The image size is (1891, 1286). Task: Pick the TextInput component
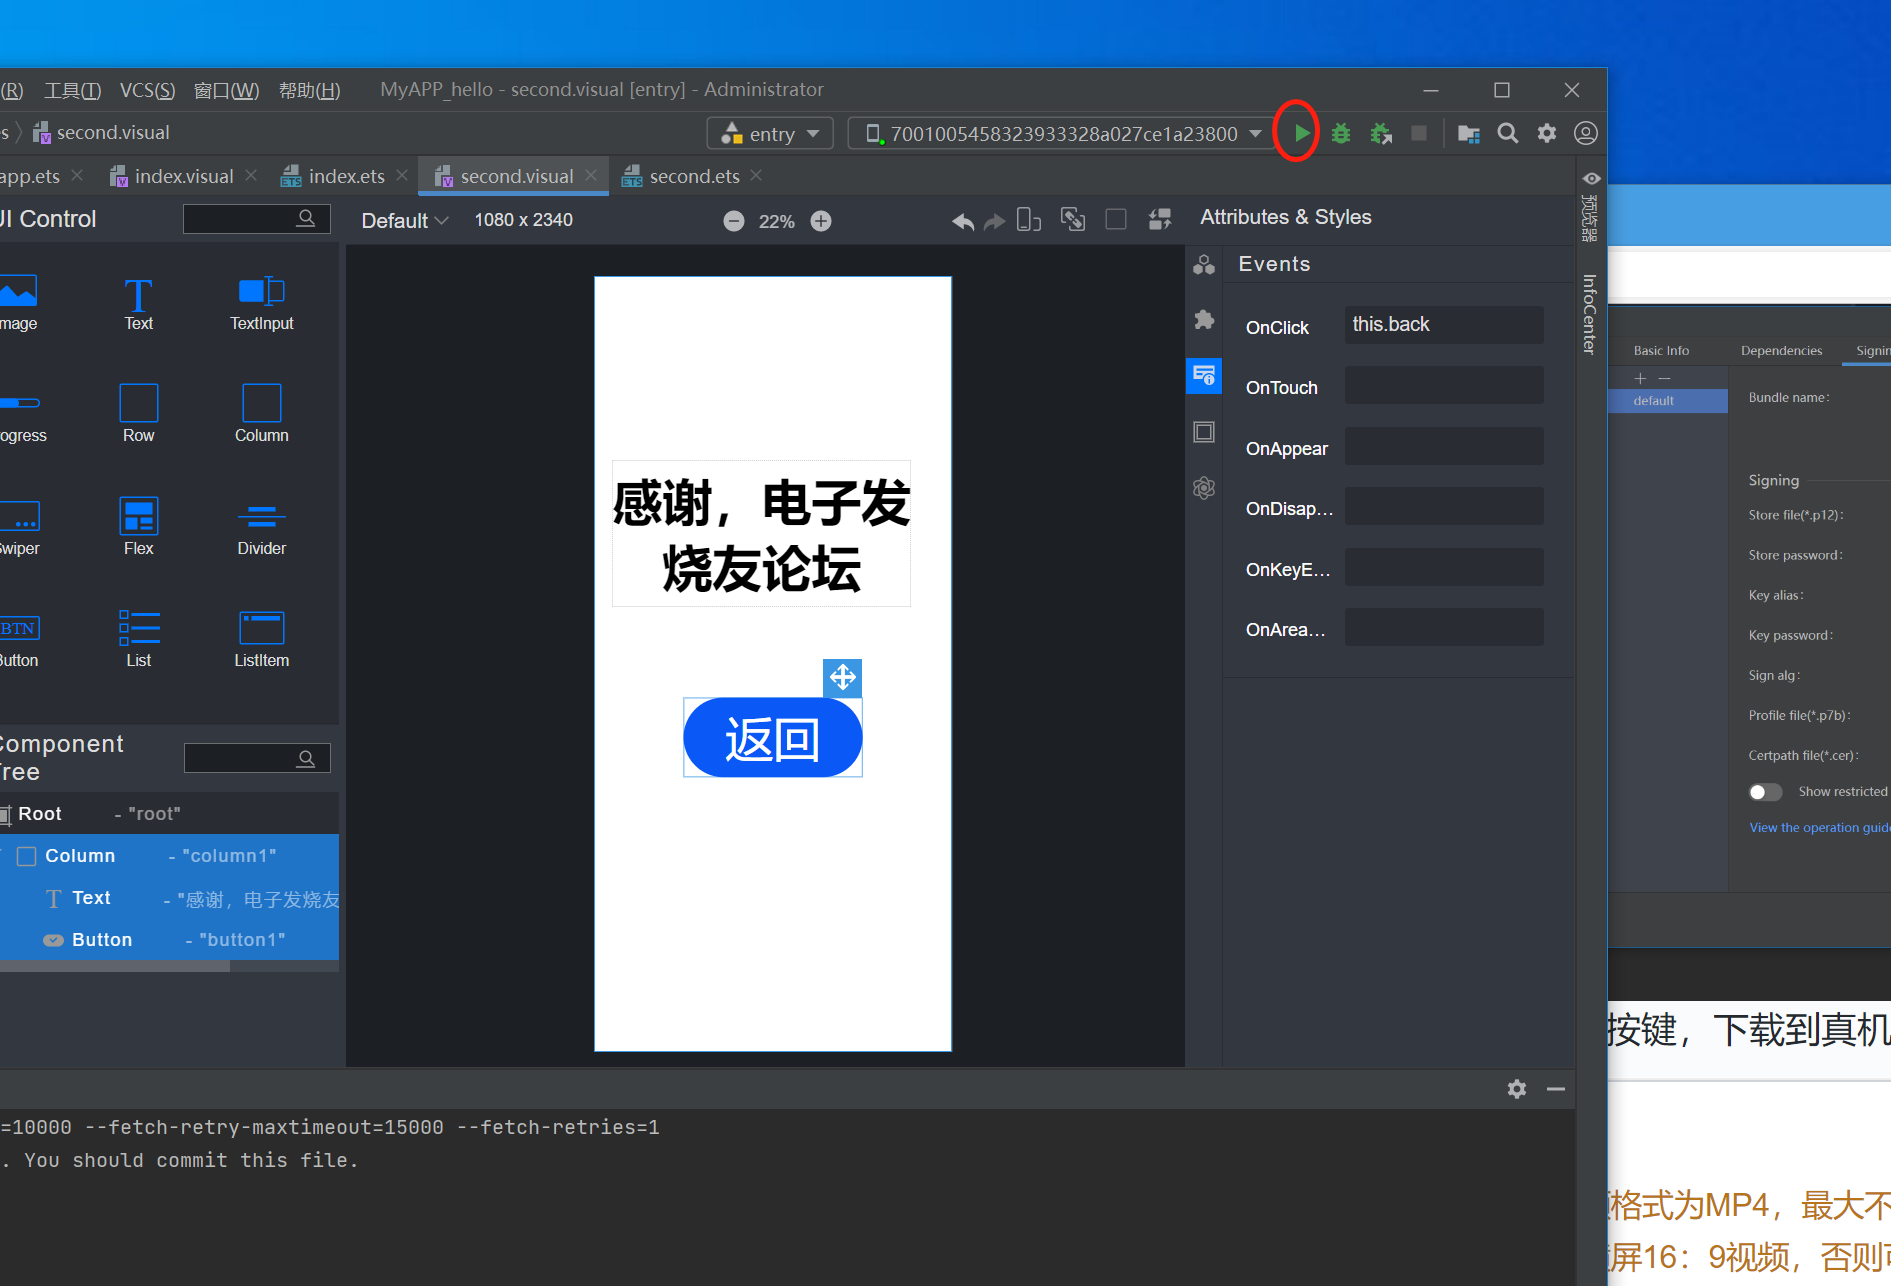262,304
